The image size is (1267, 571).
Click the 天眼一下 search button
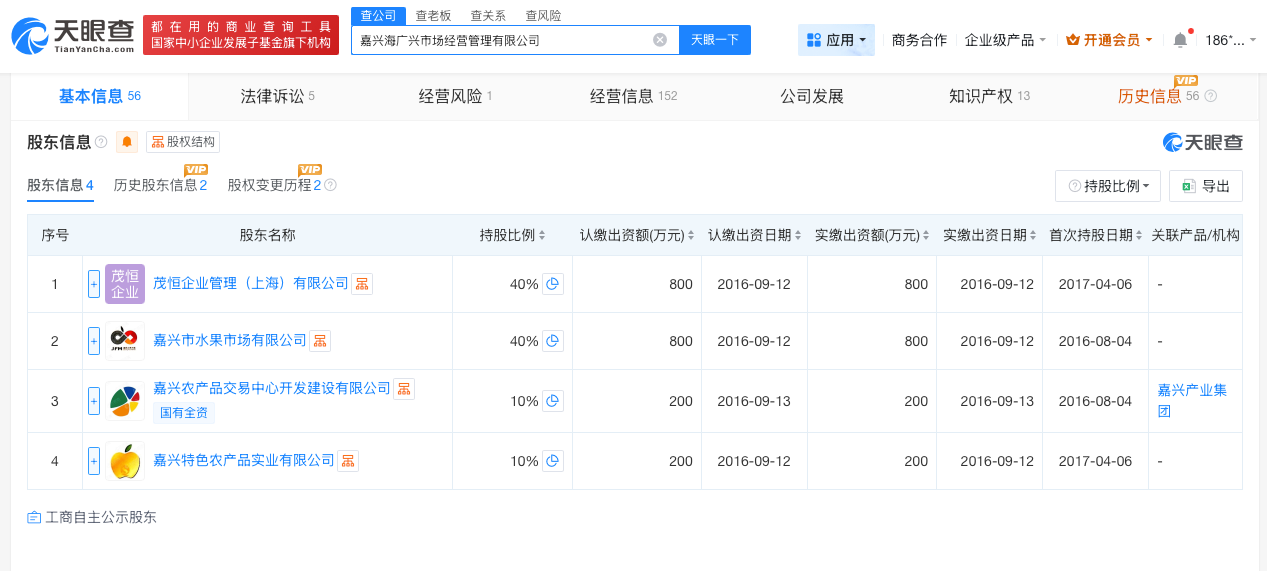(x=715, y=40)
